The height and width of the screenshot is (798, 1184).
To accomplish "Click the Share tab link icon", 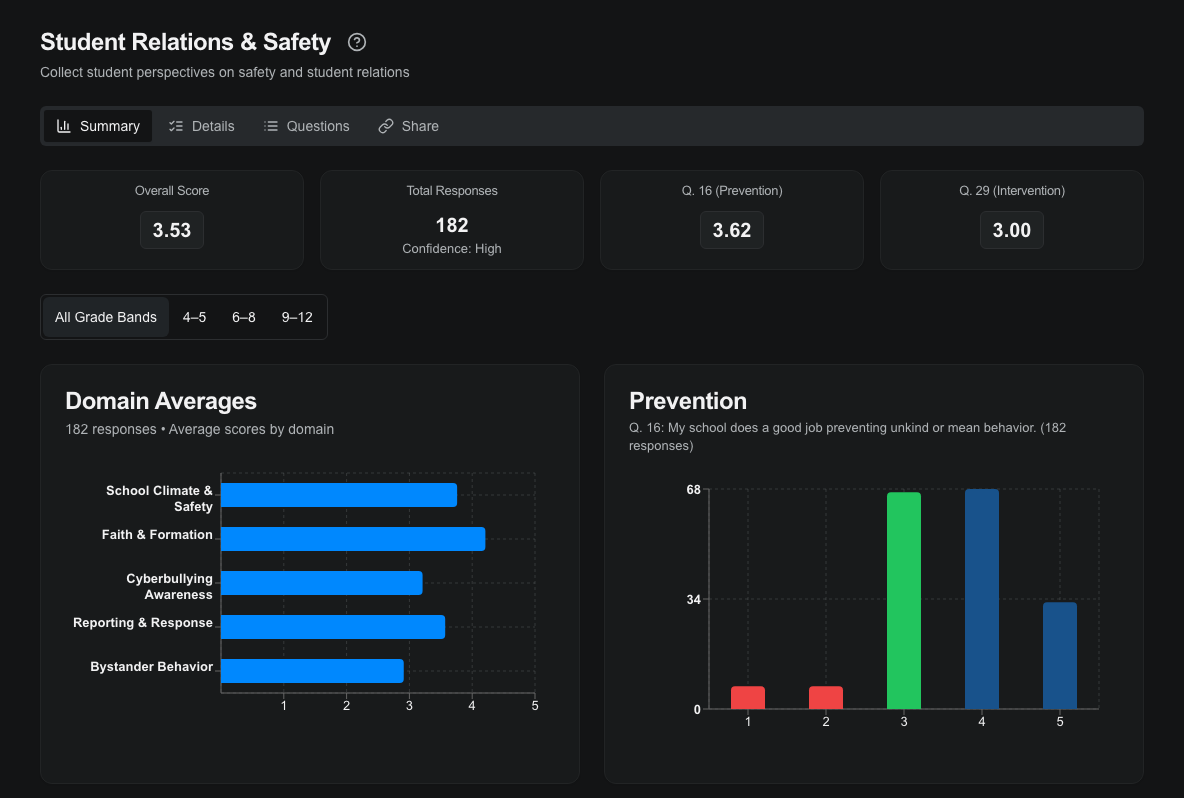I will coord(386,126).
